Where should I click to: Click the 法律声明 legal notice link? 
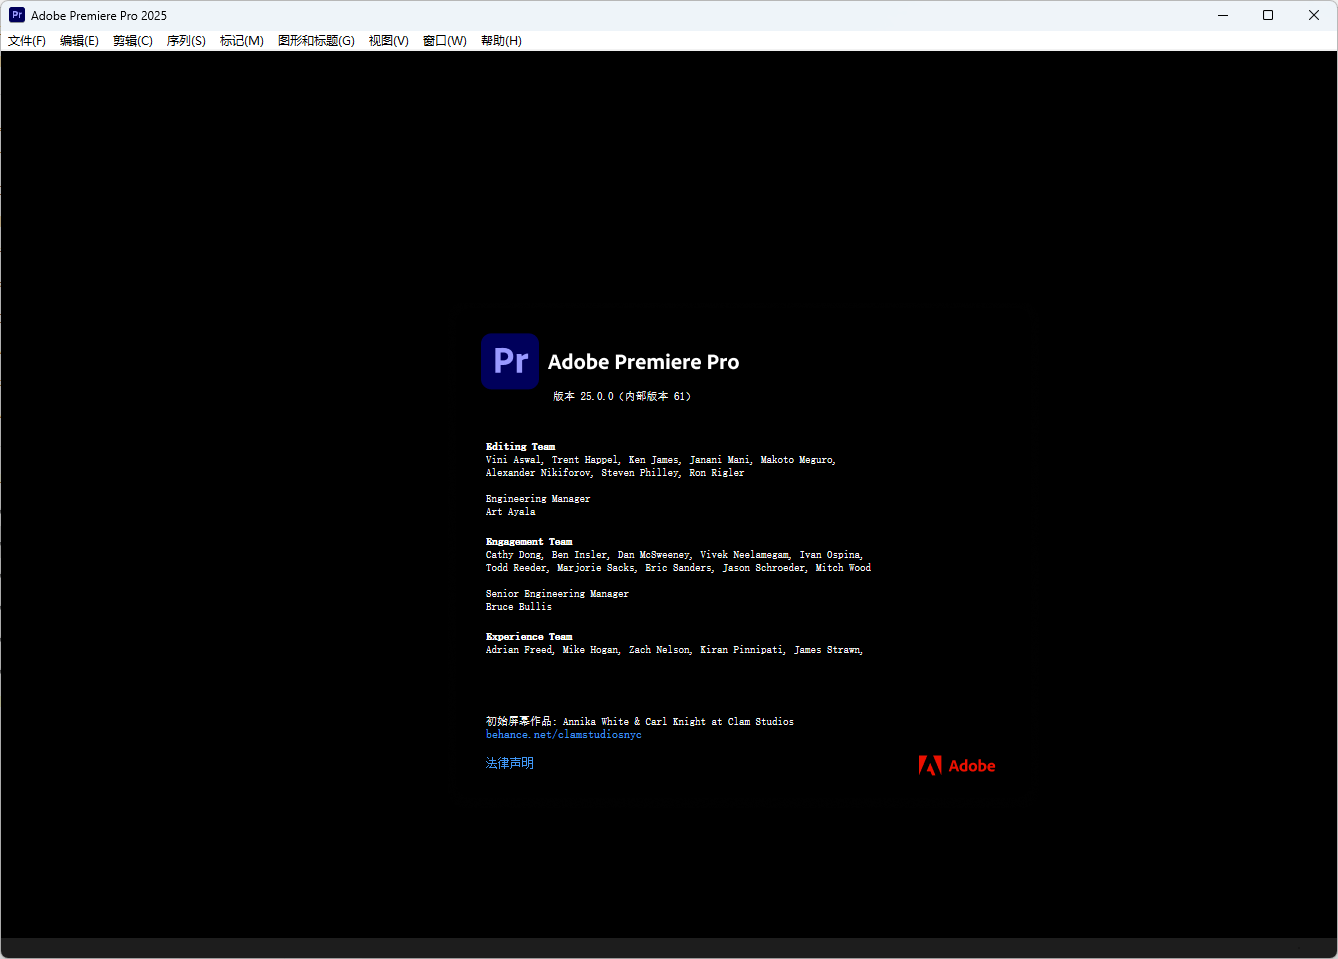[x=510, y=763]
